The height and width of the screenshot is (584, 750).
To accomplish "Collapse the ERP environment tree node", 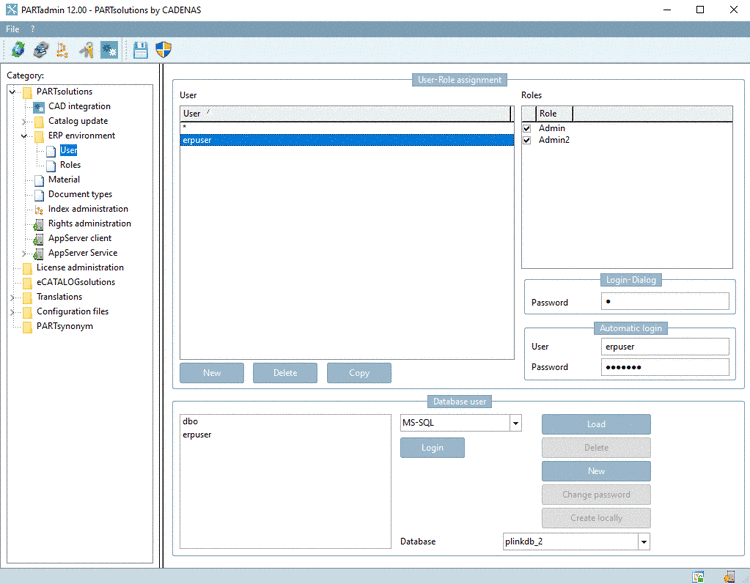I will tap(25, 136).
